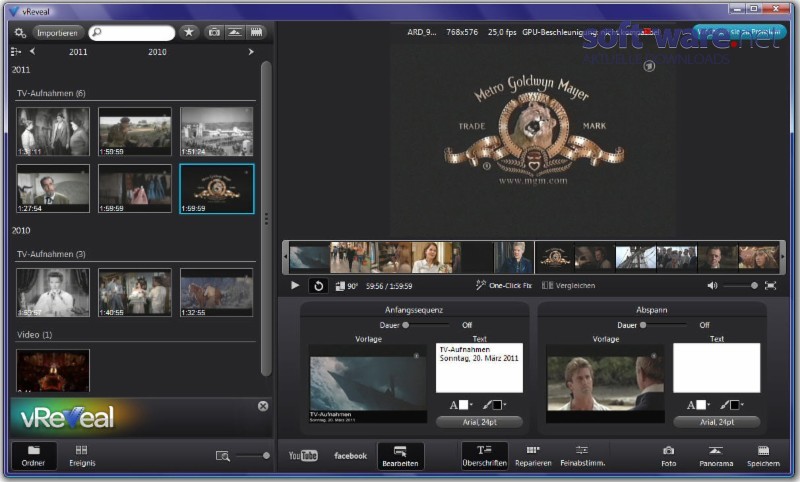The height and width of the screenshot is (482, 800).
Task: Open the Abspann Arial, 24pt font selector
Action: (716, 422)
